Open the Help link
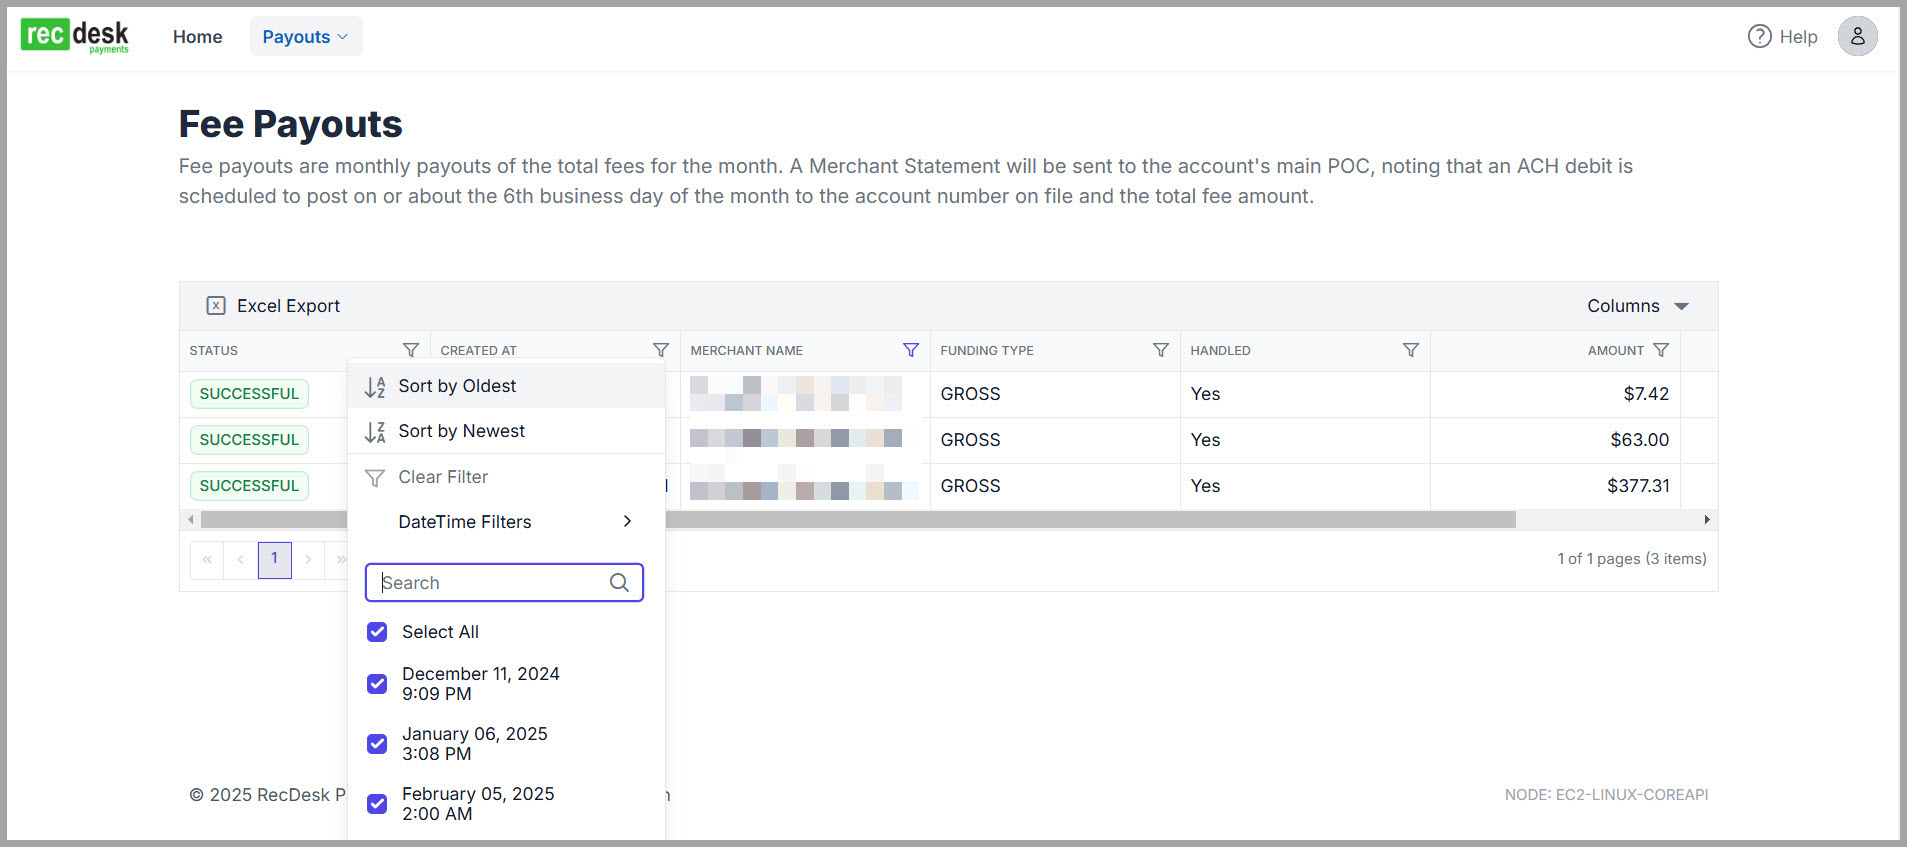This screenshot has width=1907, height=847. click(1782, 37)
